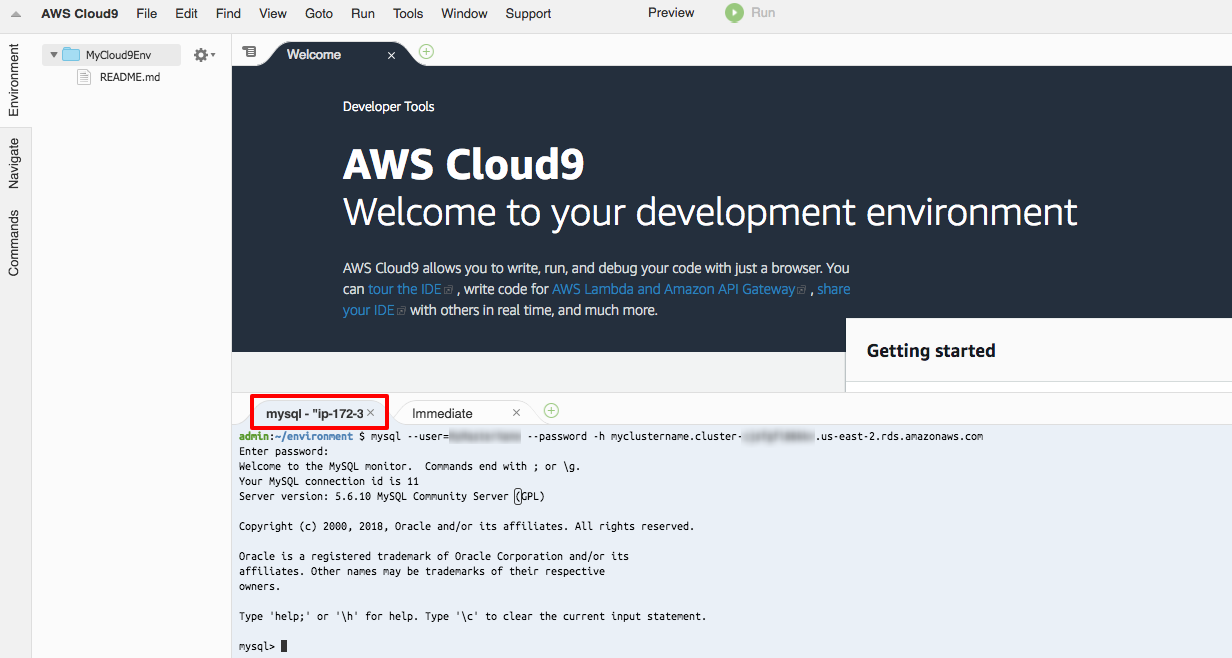Select the mysql terminal tab
The width and height of the screenshot is (1232, 658).
point(314,413)
